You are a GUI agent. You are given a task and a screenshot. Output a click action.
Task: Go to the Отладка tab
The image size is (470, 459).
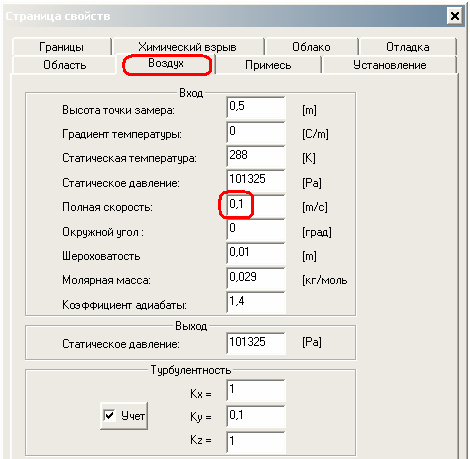tap(408, 47)
